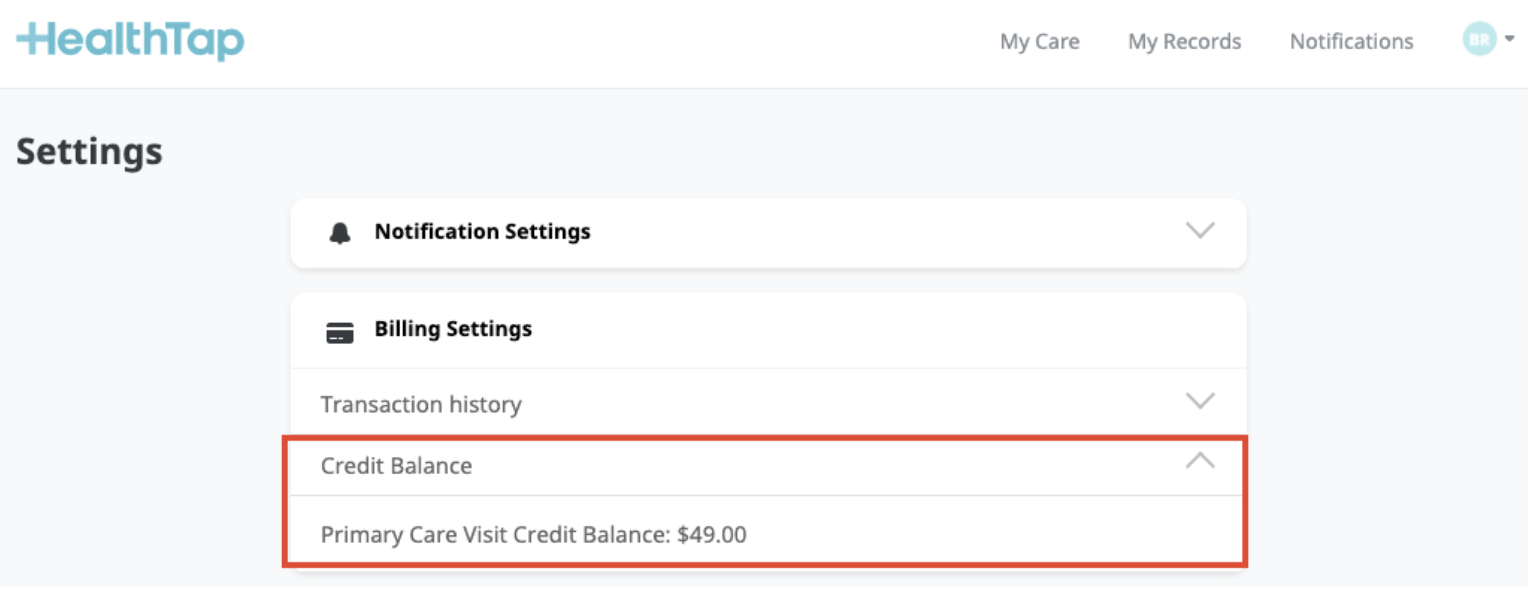Click the credit card Billing Settings icon
This screenshot has height=596, width=1528.
point(340,332)
